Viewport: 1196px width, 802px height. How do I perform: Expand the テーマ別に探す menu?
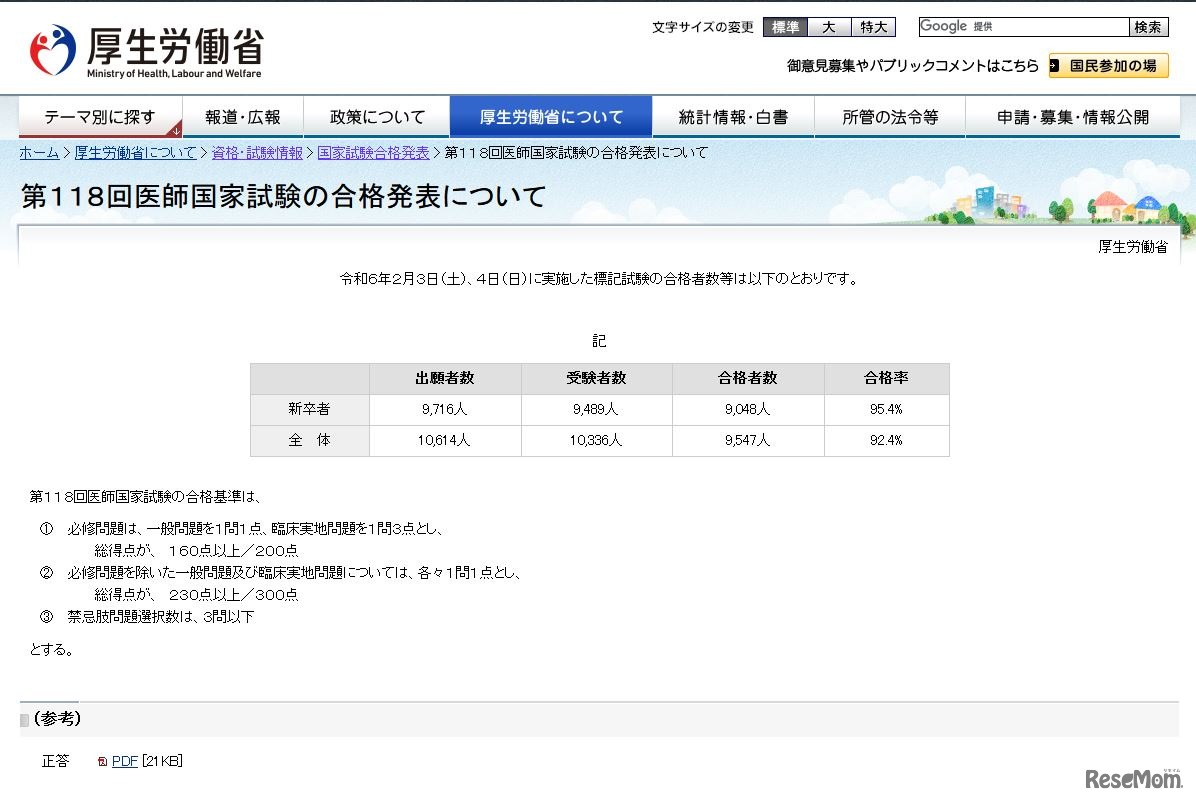point(100,117)
